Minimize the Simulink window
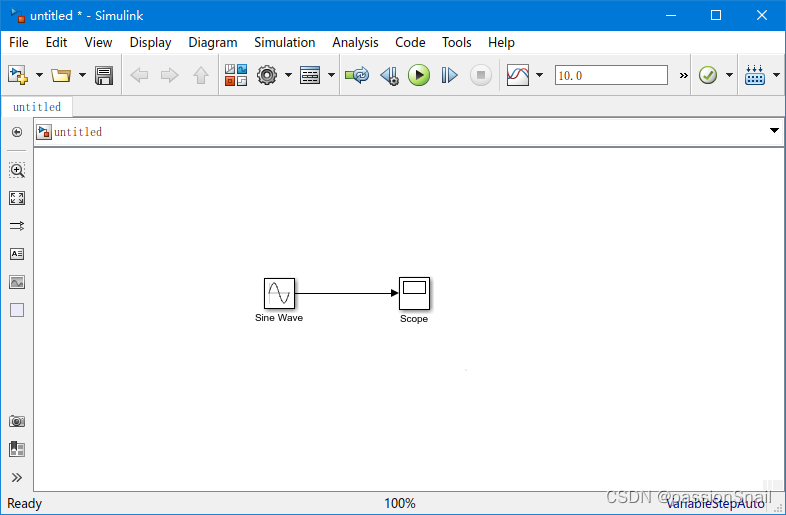The height and width of the screenshot is (515, 786). (x=671, y=16)
